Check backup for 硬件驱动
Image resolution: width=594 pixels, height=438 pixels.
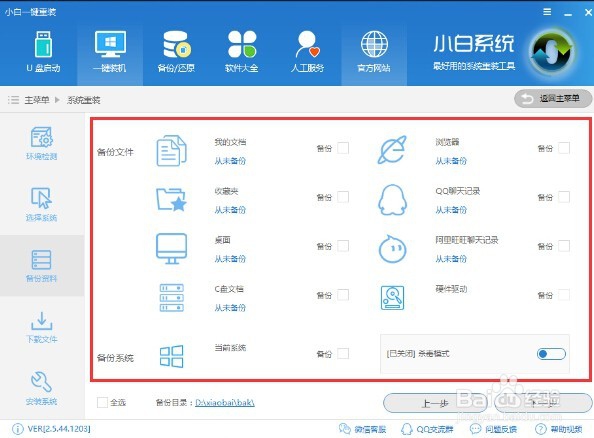pos(564,295)
